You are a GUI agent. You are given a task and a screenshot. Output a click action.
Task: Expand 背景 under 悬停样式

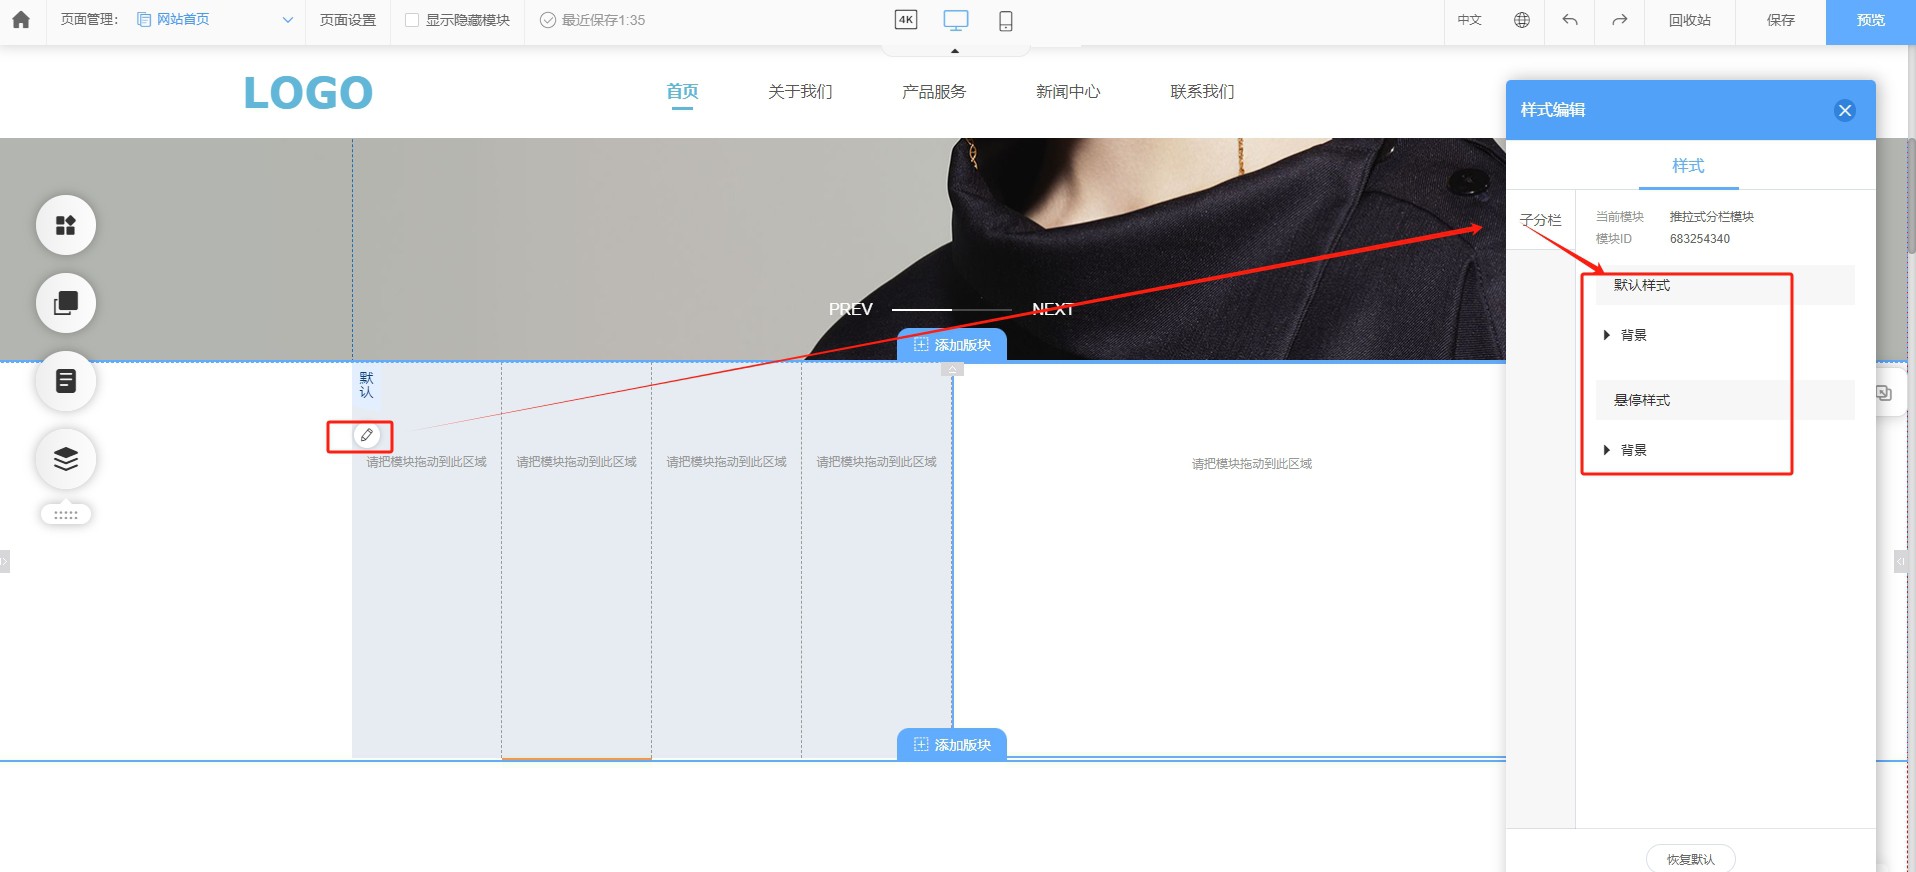click(x=1626, y=450)
